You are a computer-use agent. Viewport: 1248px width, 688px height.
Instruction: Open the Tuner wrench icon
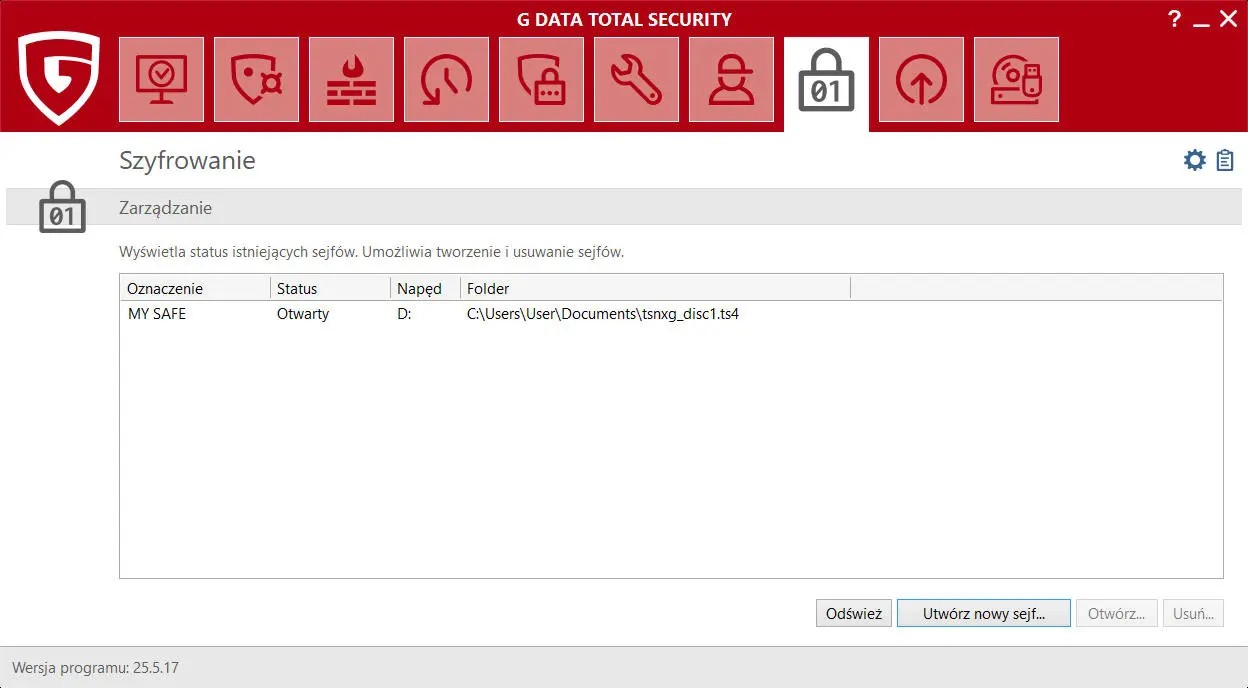coord(636,81)
